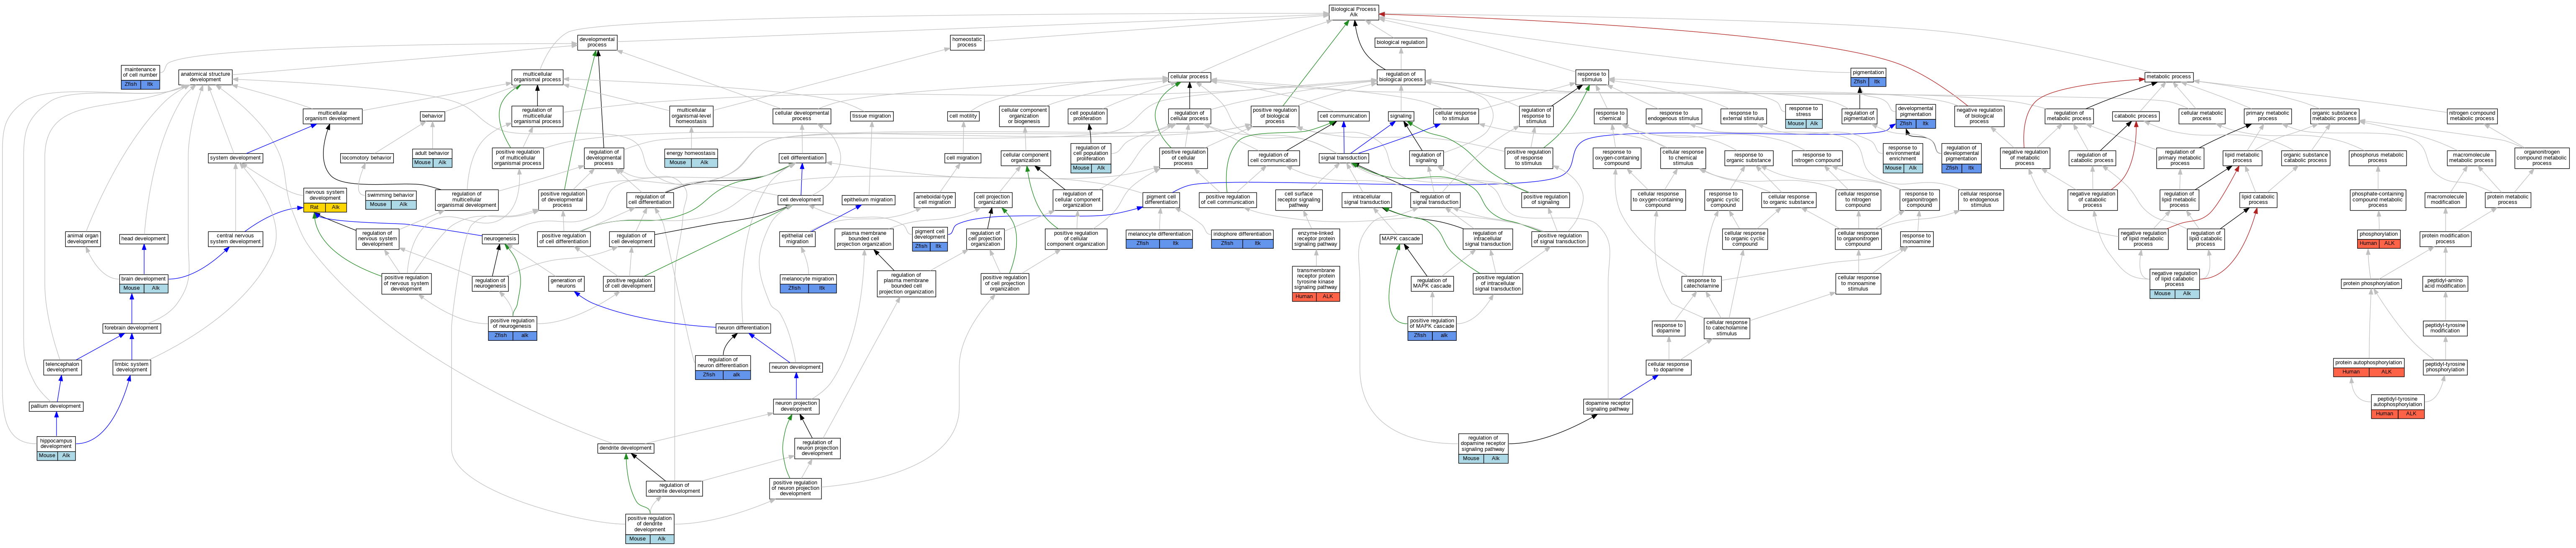Click the 'iridophore differentiation' node
Viewport: 2576px width, 548px height.
[x=1242, y=238]
